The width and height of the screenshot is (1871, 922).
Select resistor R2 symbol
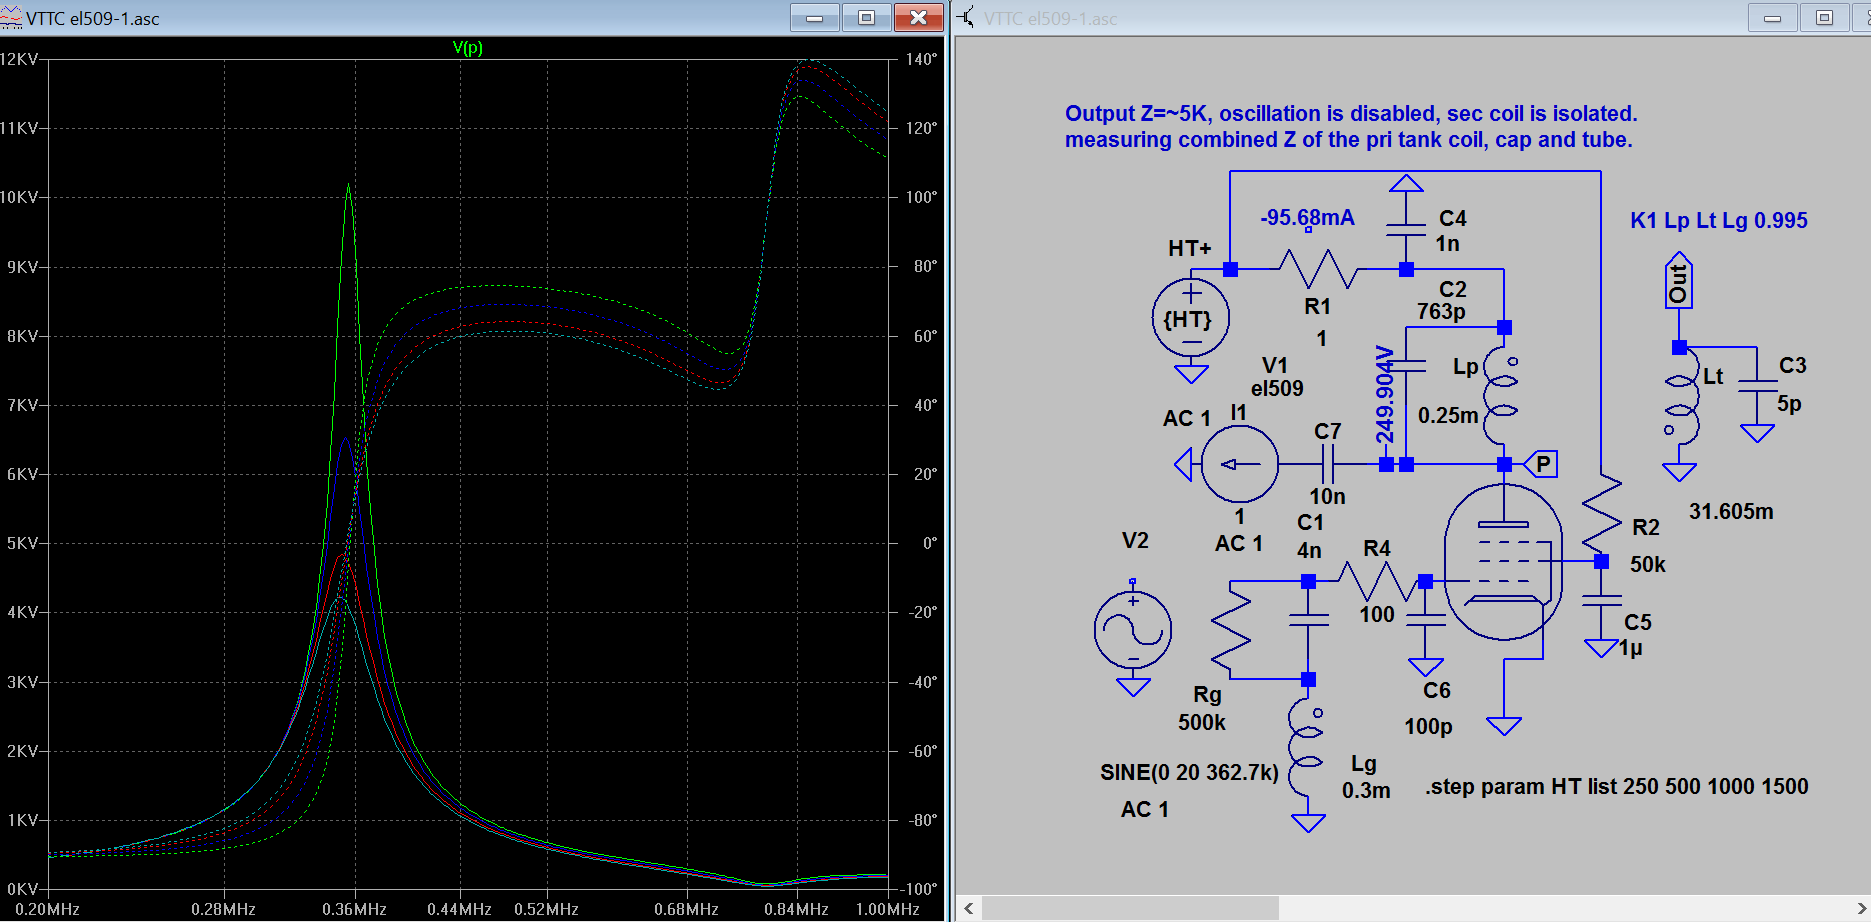(x=1601, y=514)
